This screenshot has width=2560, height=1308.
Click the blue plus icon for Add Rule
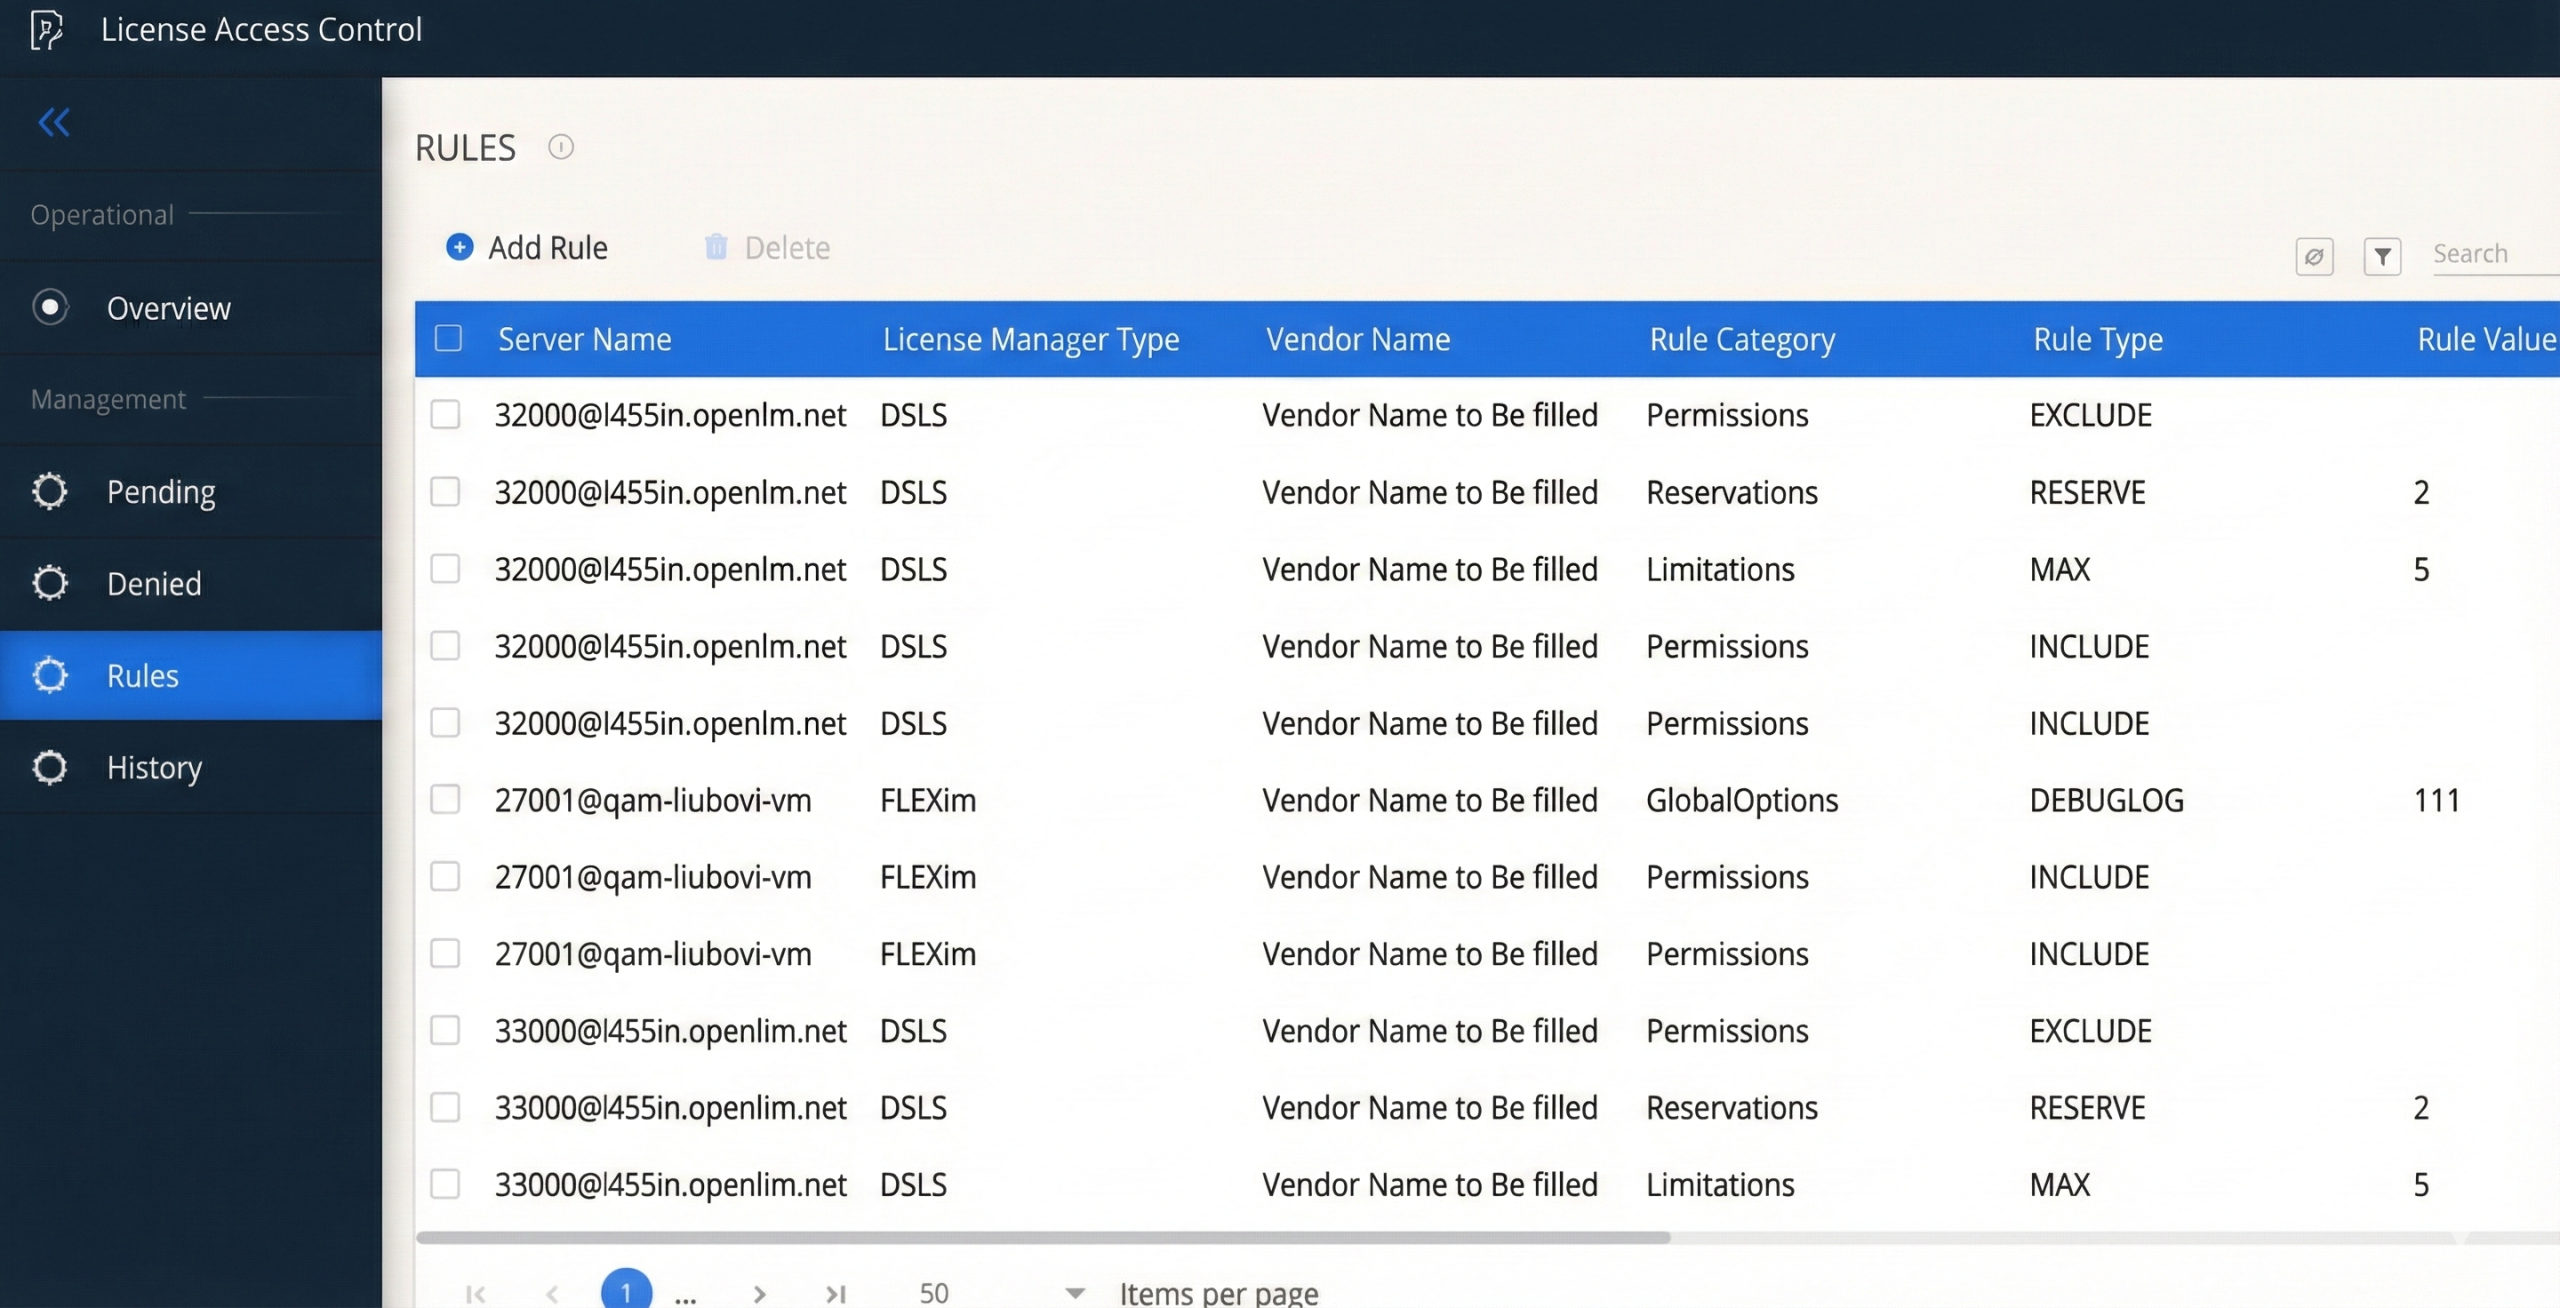460,247
